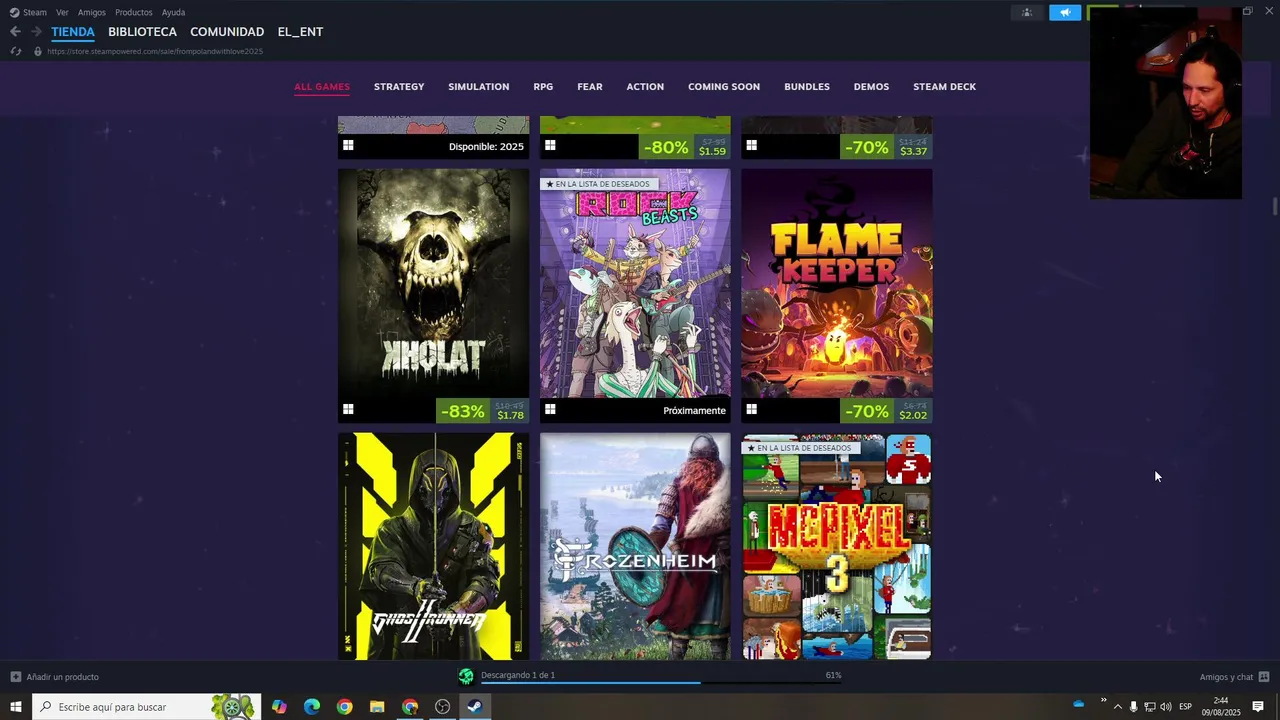
Task: Restore the Steam window with the restore icon
Action: (1247, 11)
